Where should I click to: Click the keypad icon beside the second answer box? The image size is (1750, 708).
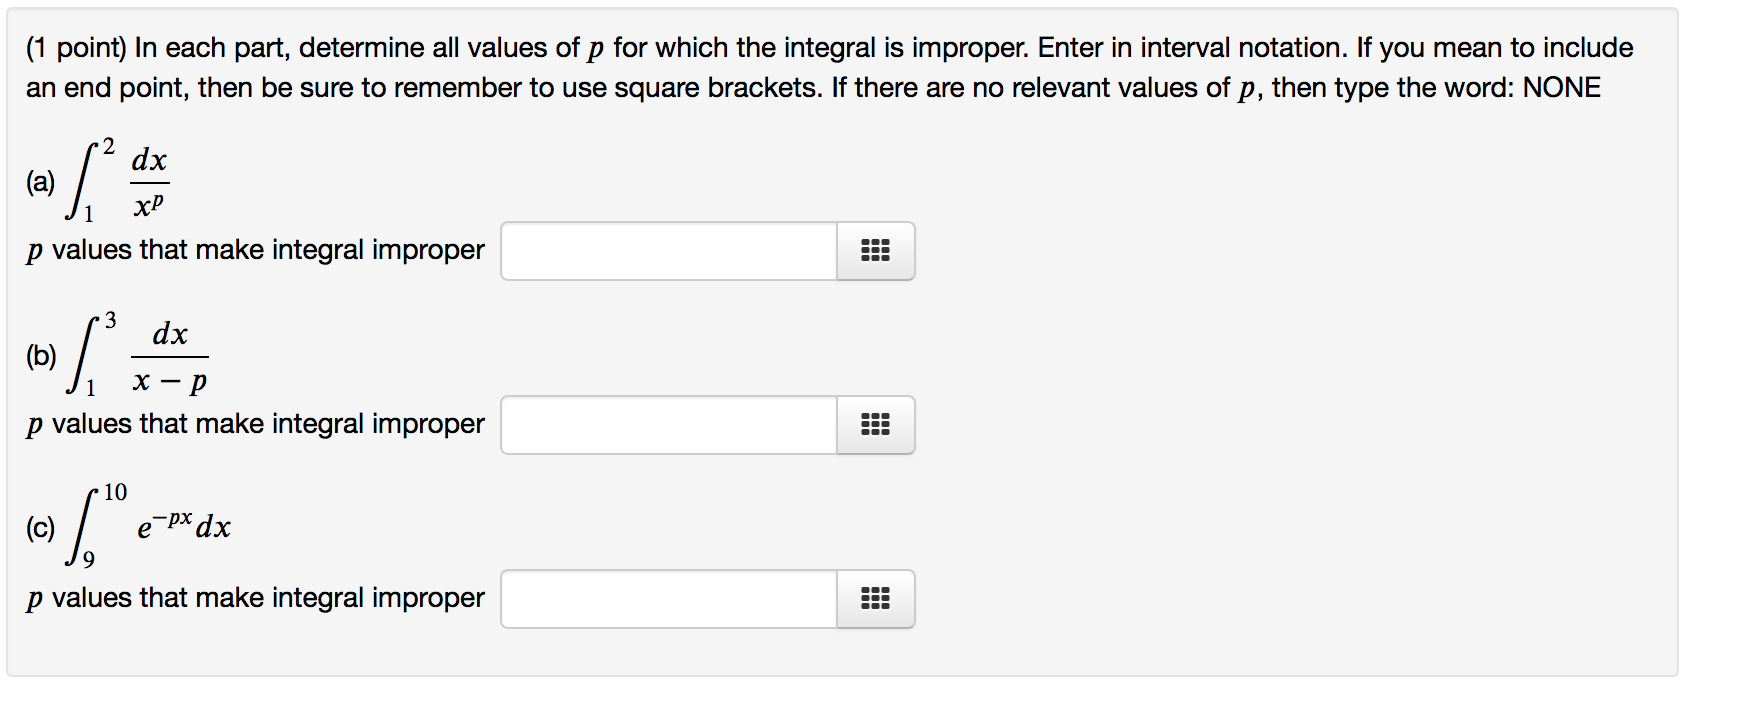875,425
